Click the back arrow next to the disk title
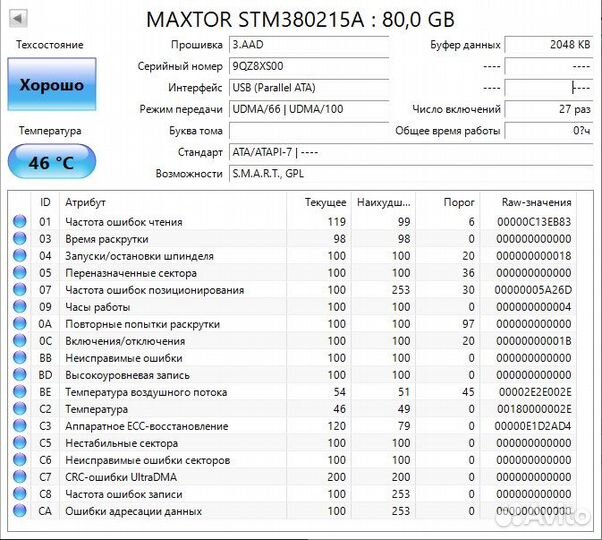 coord(18,18)
